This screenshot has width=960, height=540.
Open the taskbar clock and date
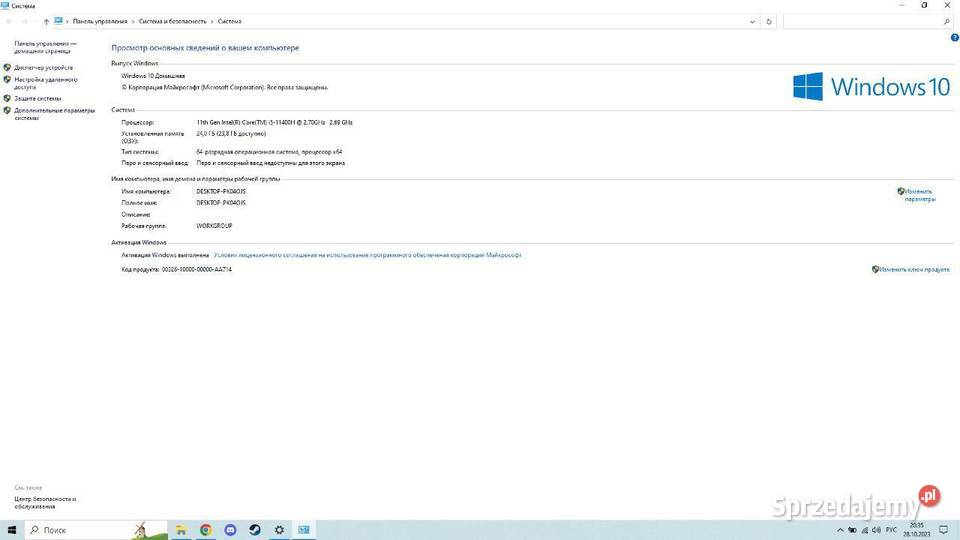tap(917, 530)
